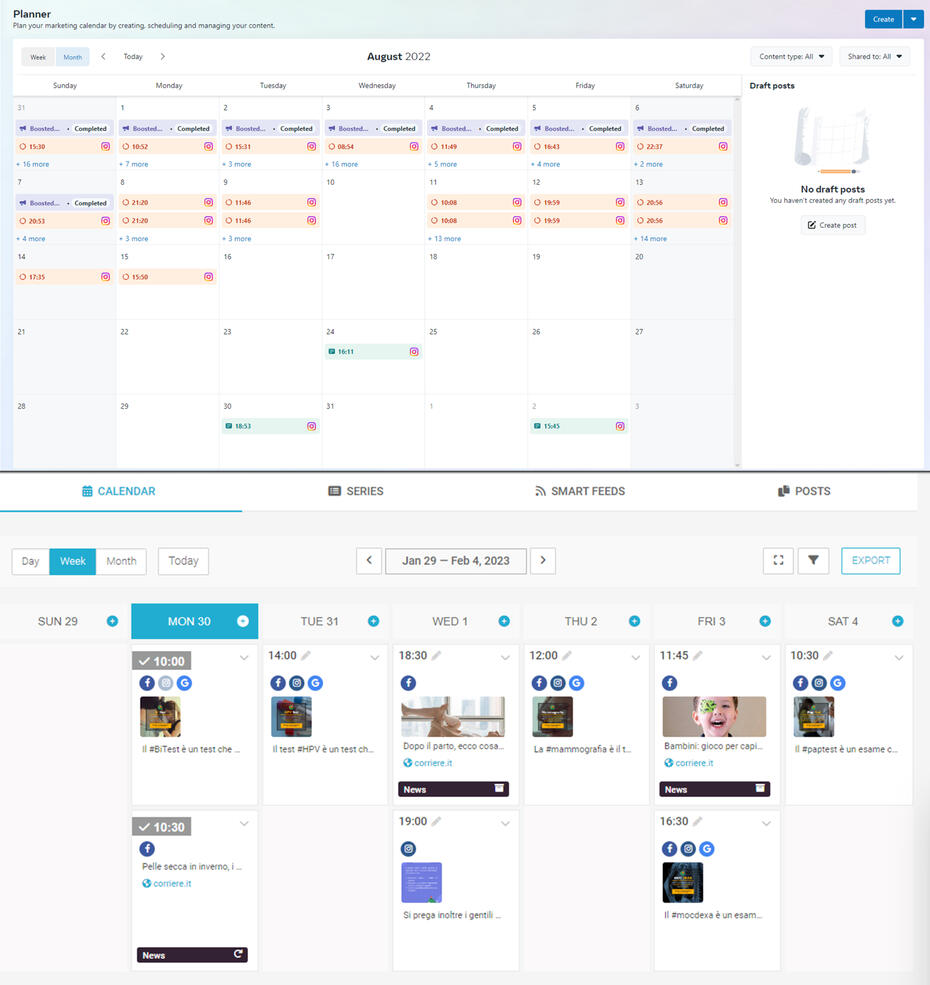The height and width of the screenshot is (985, 930).
Task: Switch lower calendar to Month view
Action: point(121,561)
